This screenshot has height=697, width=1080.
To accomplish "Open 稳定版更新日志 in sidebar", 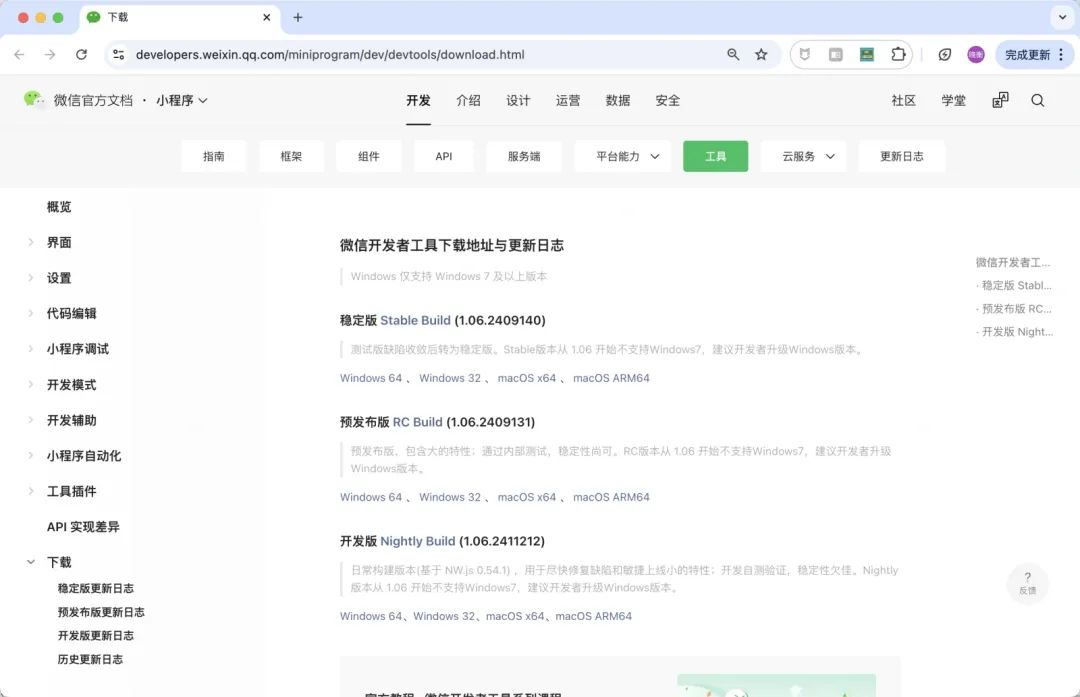I will click(96, 588).
